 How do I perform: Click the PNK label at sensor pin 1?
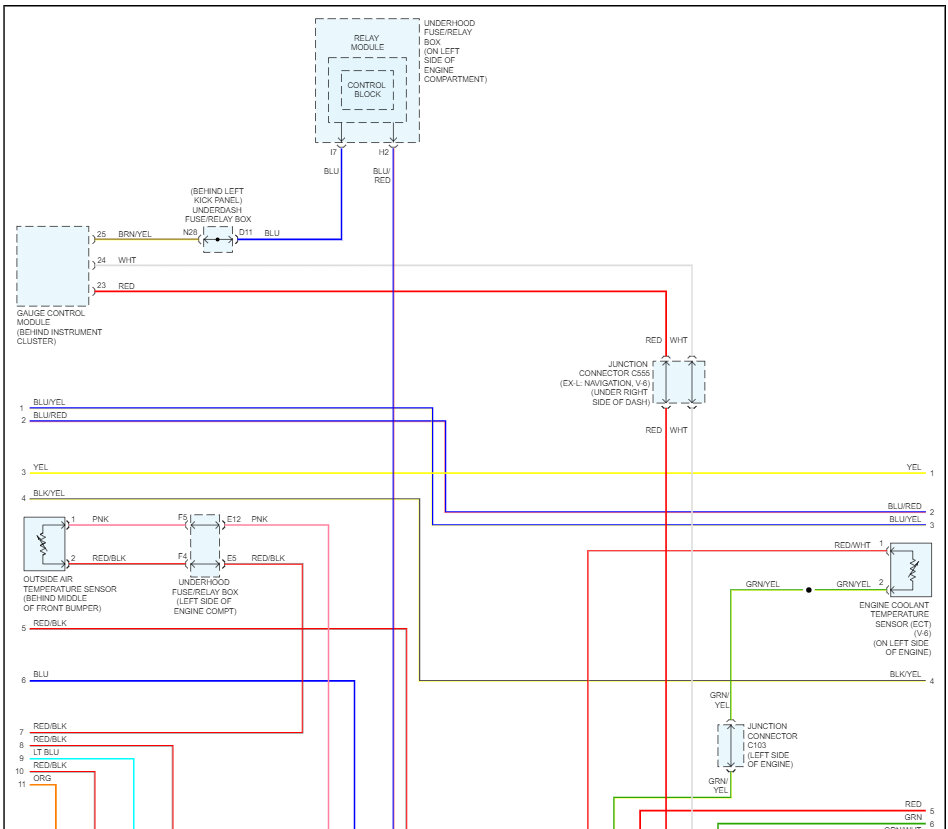pos(100,519)
